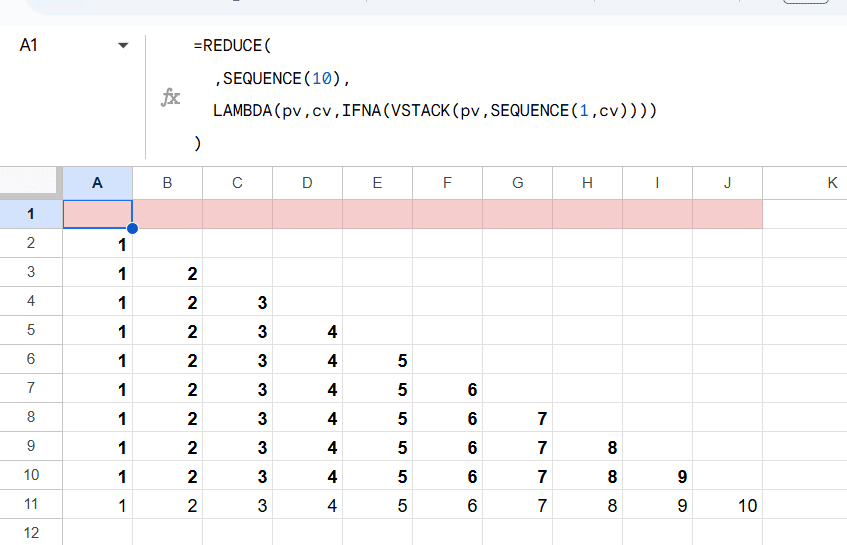Select the column G header
Image resolution: width=847 pixels, height=545 pixels.
point(517,182)
